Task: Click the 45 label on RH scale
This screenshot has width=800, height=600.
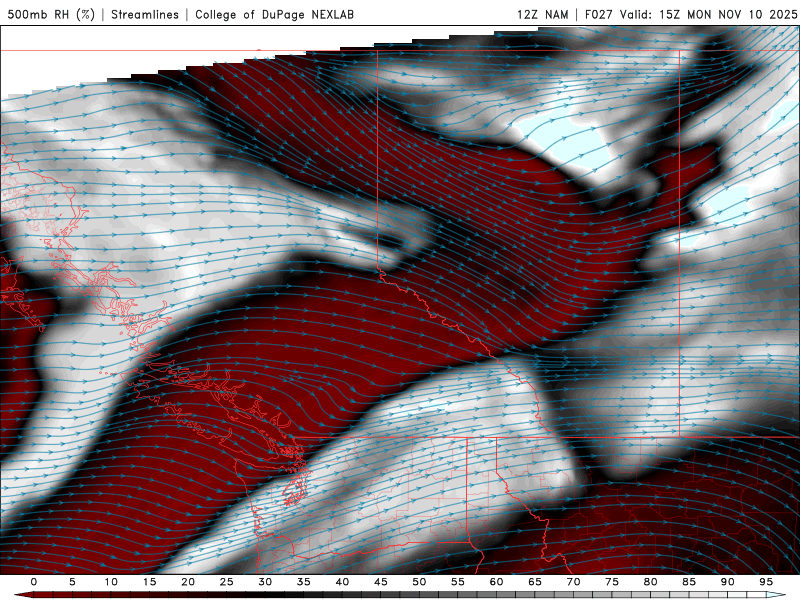Action: click(381, 582)
